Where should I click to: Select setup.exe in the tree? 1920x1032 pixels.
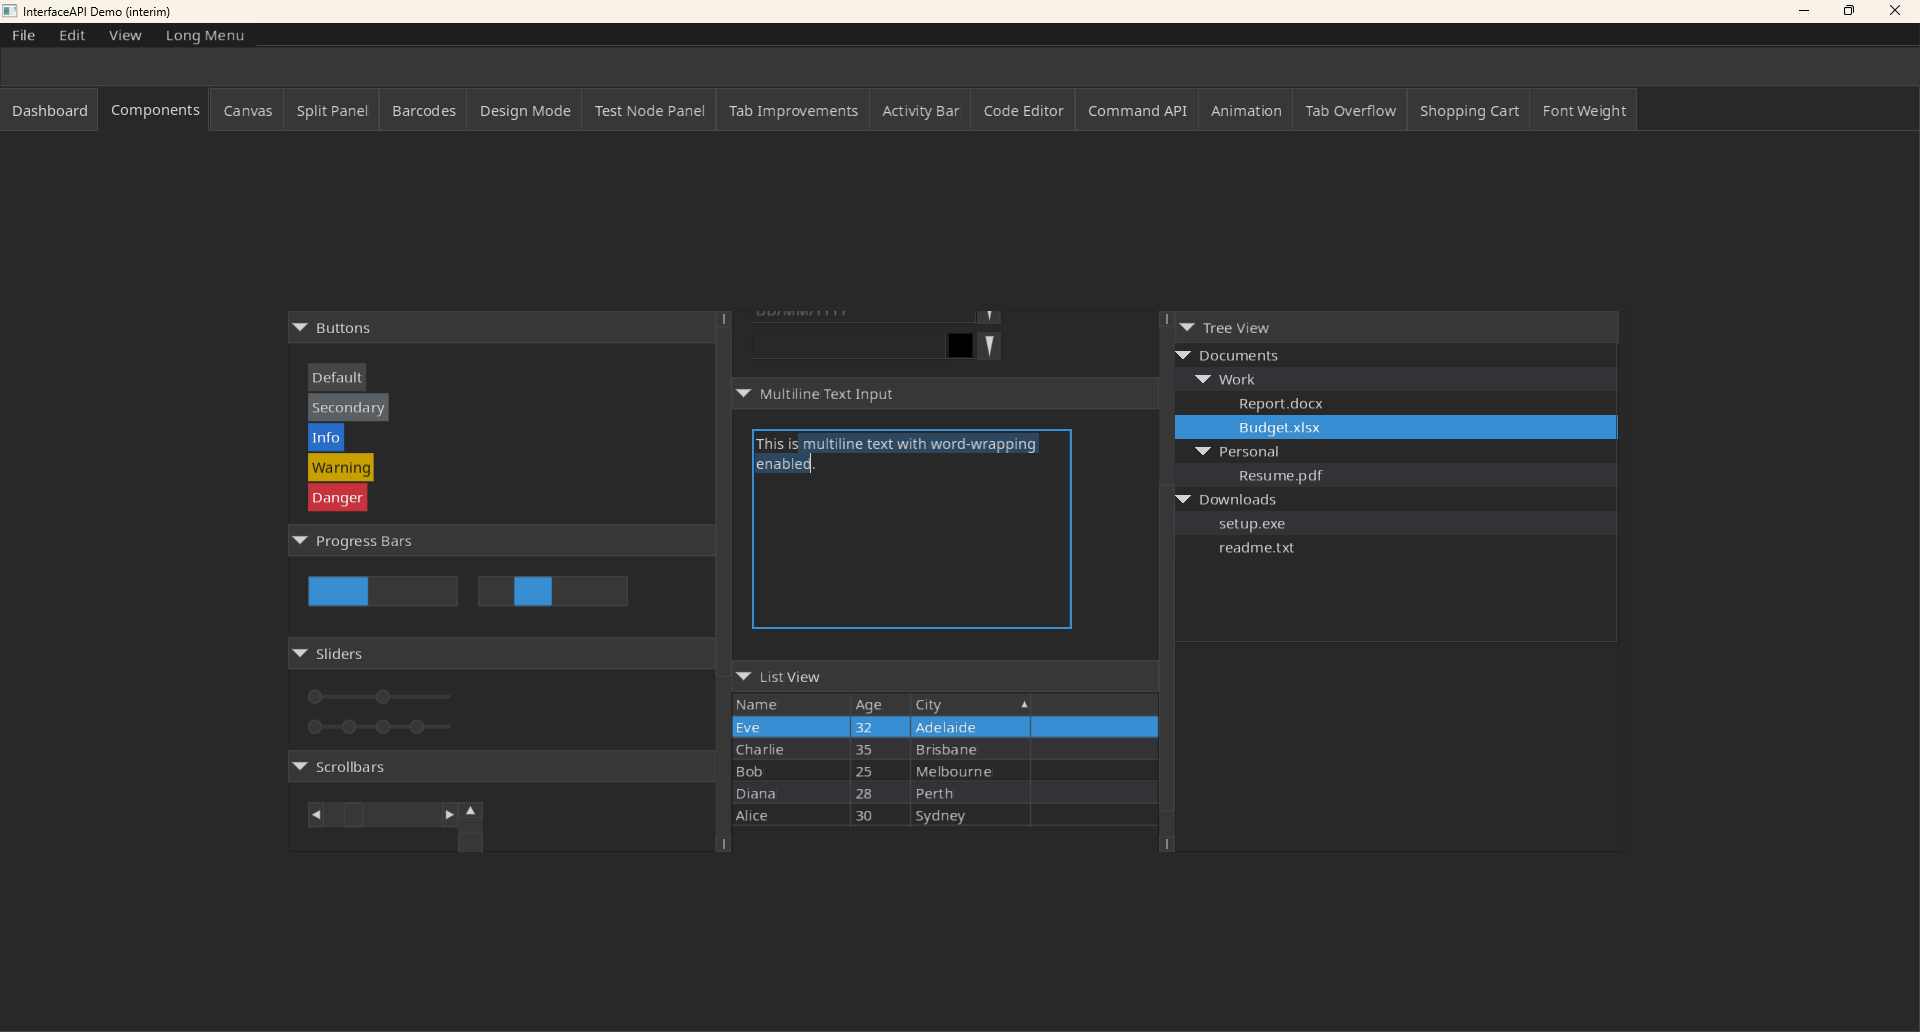pos(1252,524)
